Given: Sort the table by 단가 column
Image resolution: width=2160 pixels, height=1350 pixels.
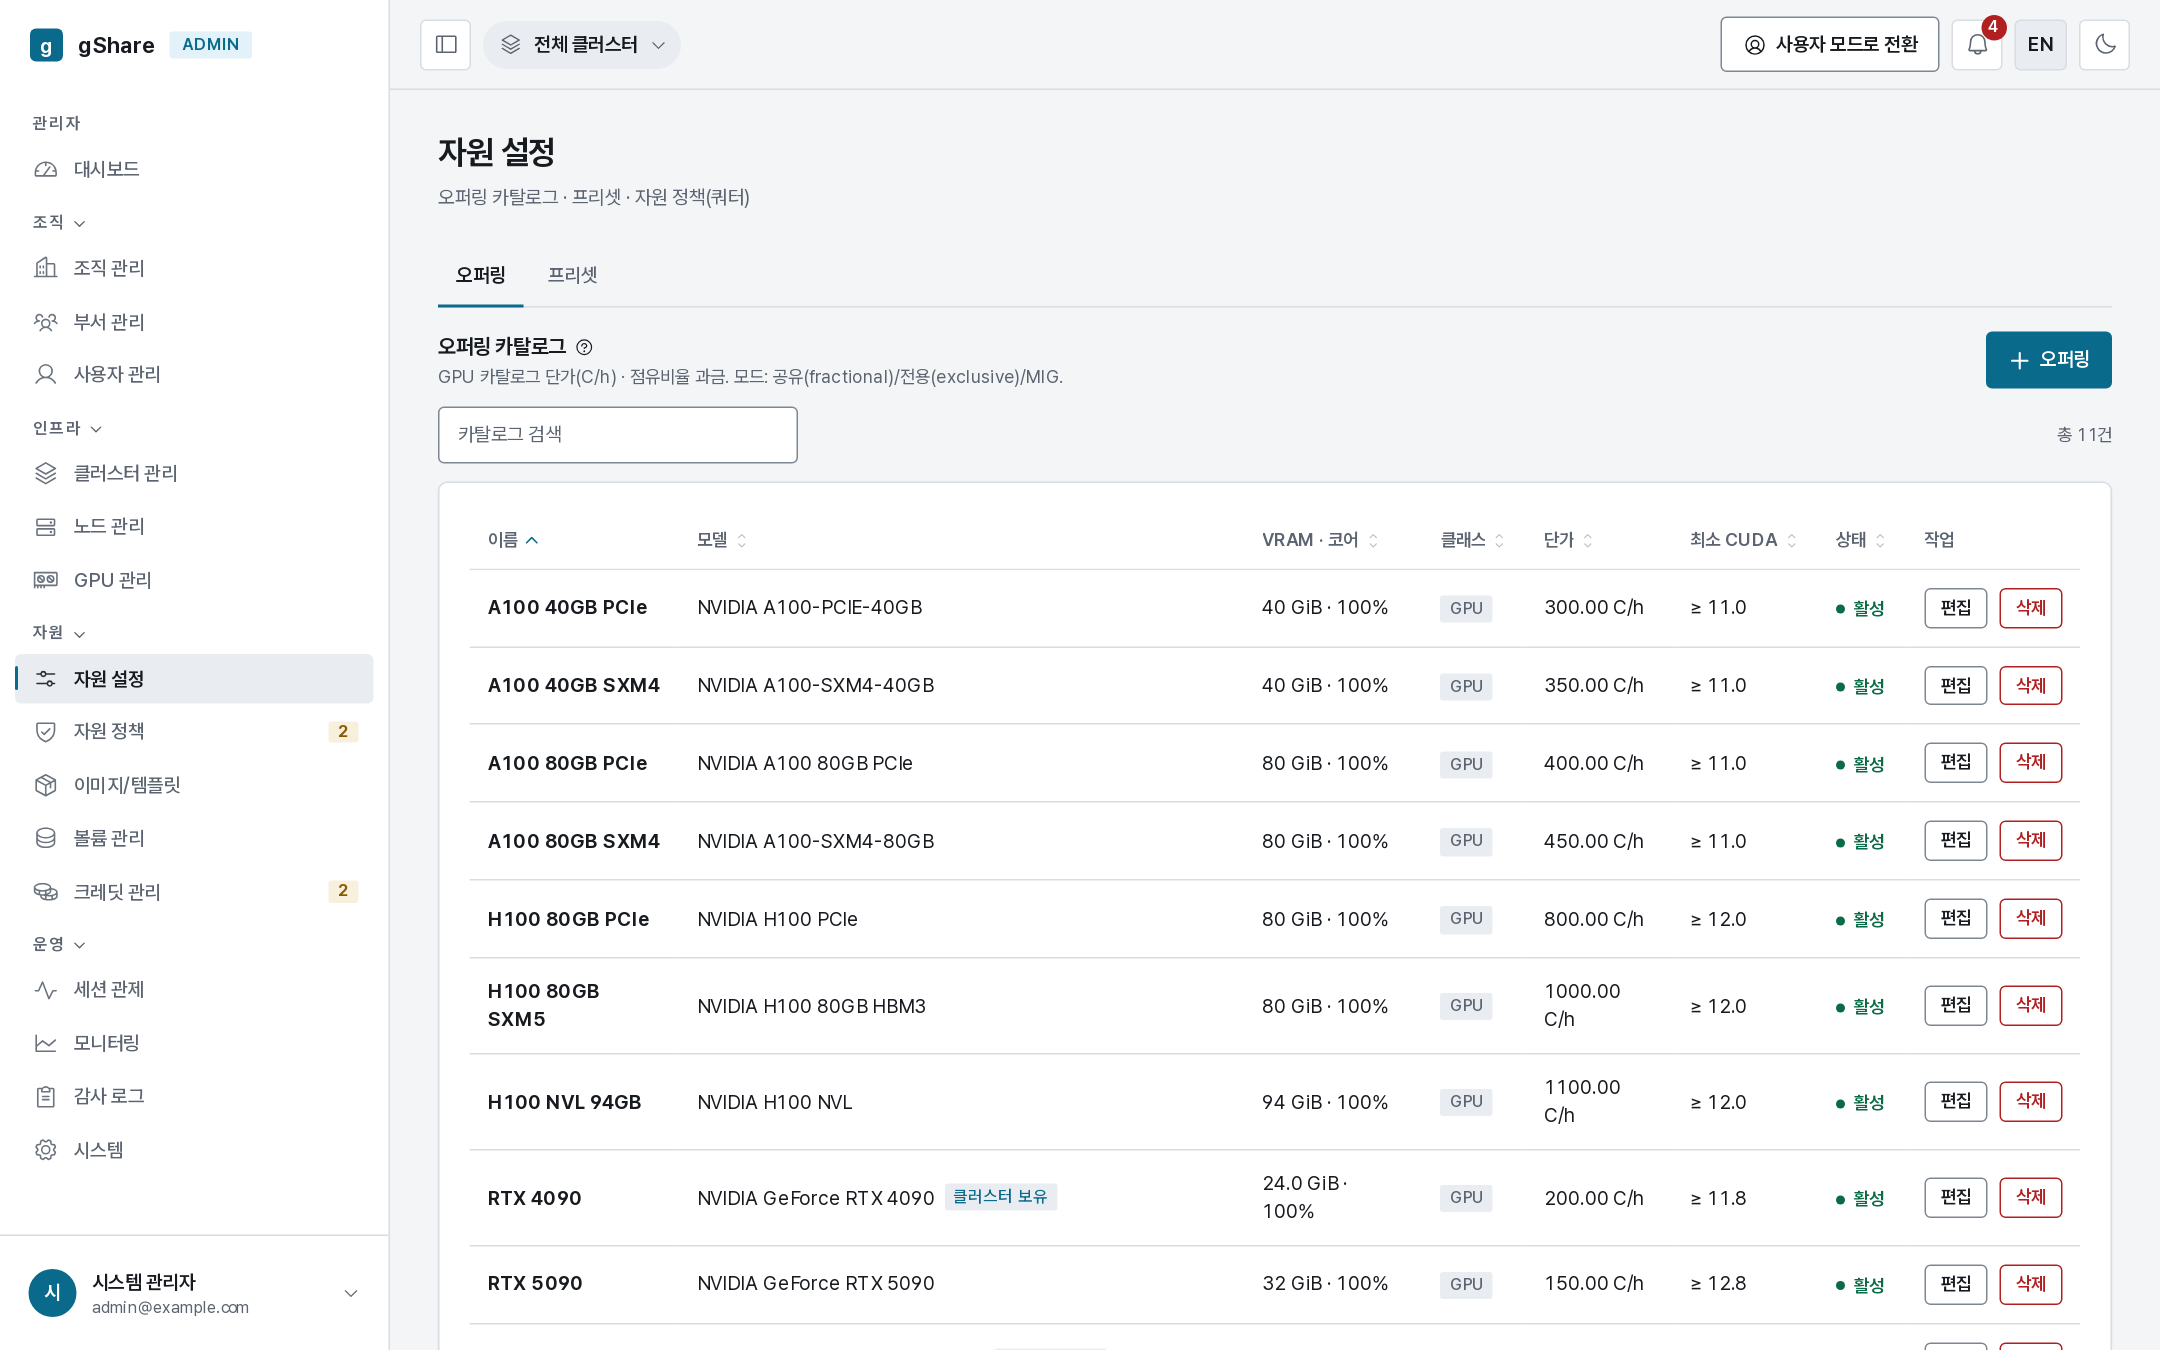Looking at the screenshot, I should [1568, 540].
